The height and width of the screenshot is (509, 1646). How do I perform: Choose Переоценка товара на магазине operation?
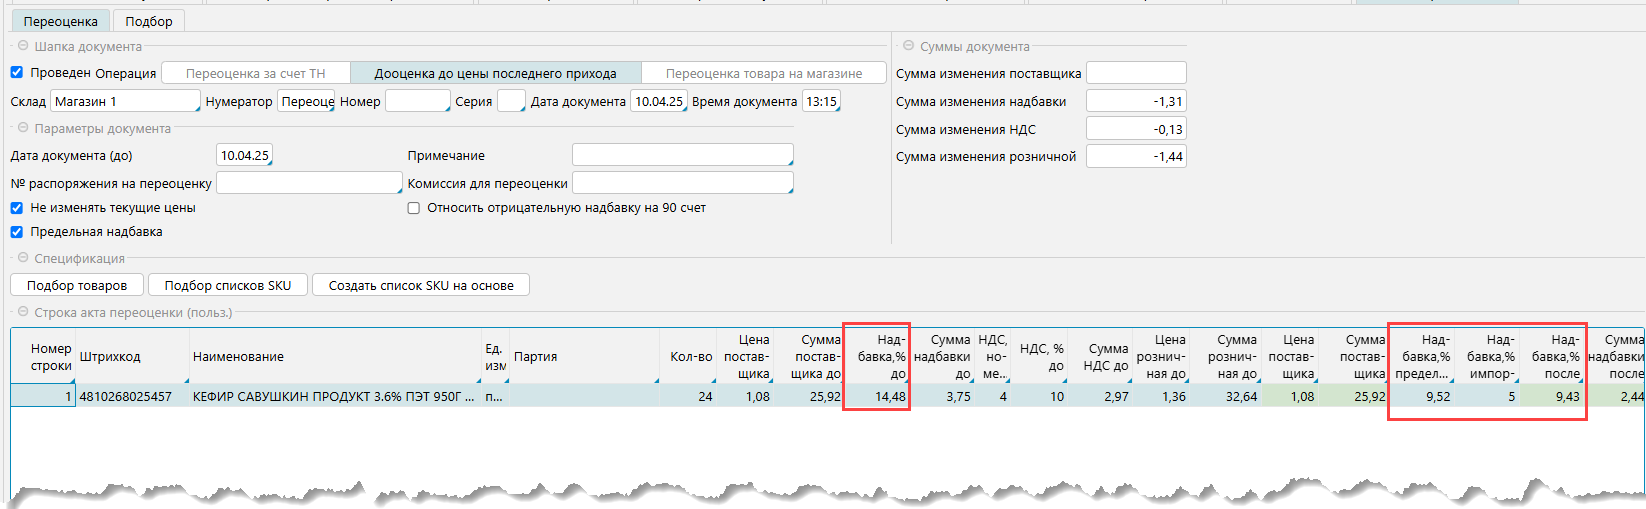763,73
